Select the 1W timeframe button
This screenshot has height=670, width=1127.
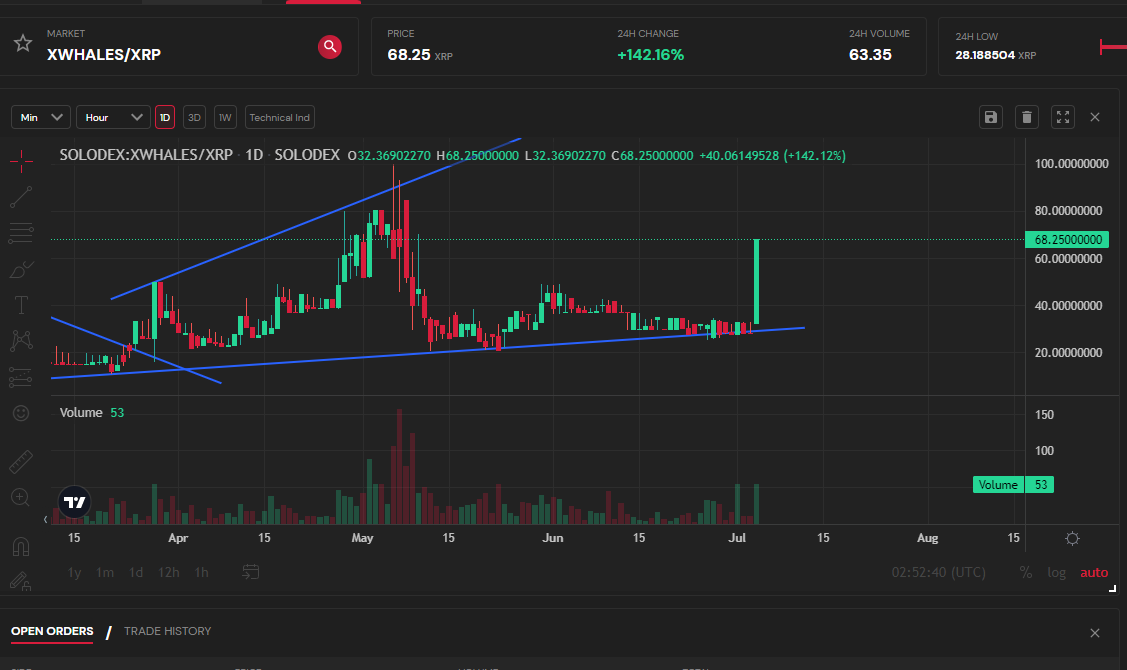[225, 117]
